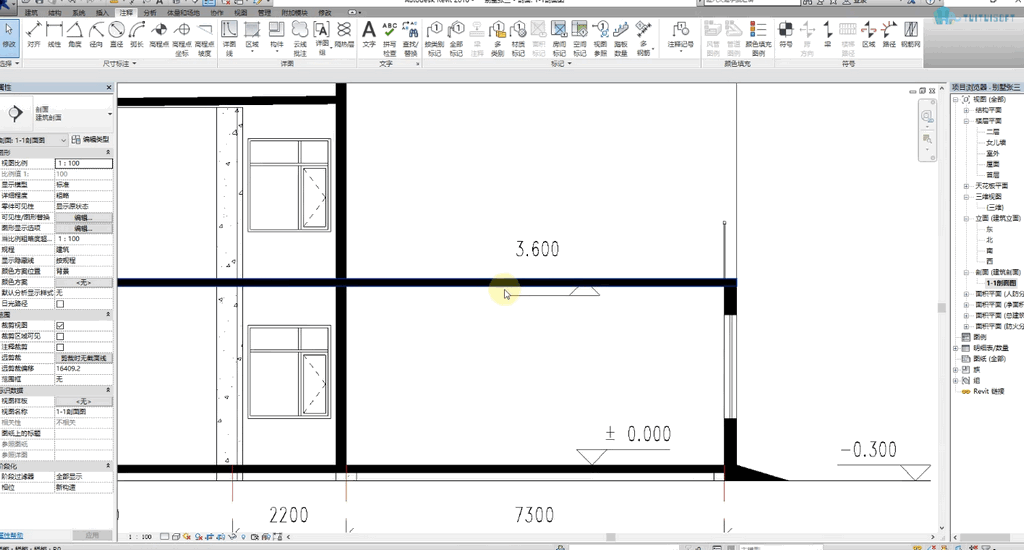Open the 剖面 type selector dropdown
The image size is (1024, 550).
coord(110,114)
